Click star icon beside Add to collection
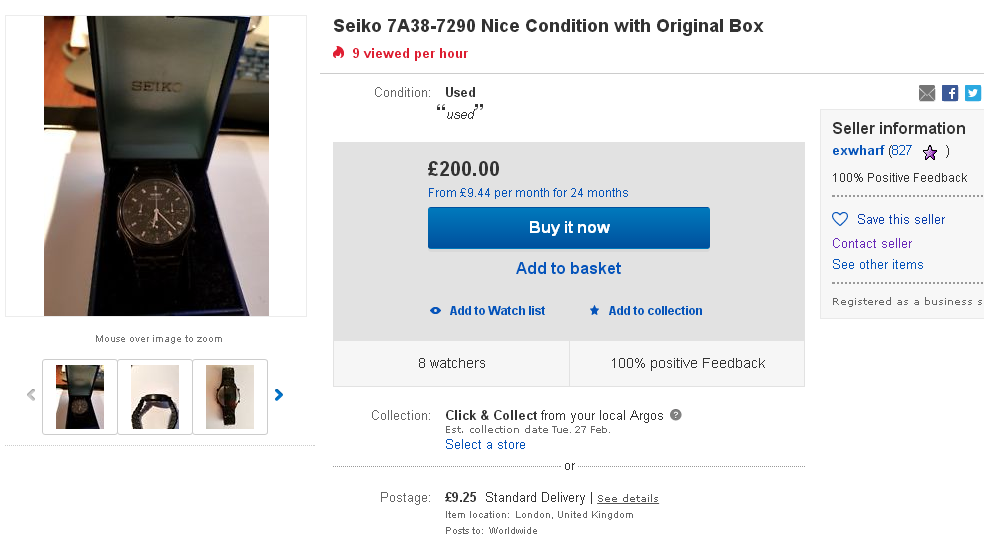 [594, 311]
